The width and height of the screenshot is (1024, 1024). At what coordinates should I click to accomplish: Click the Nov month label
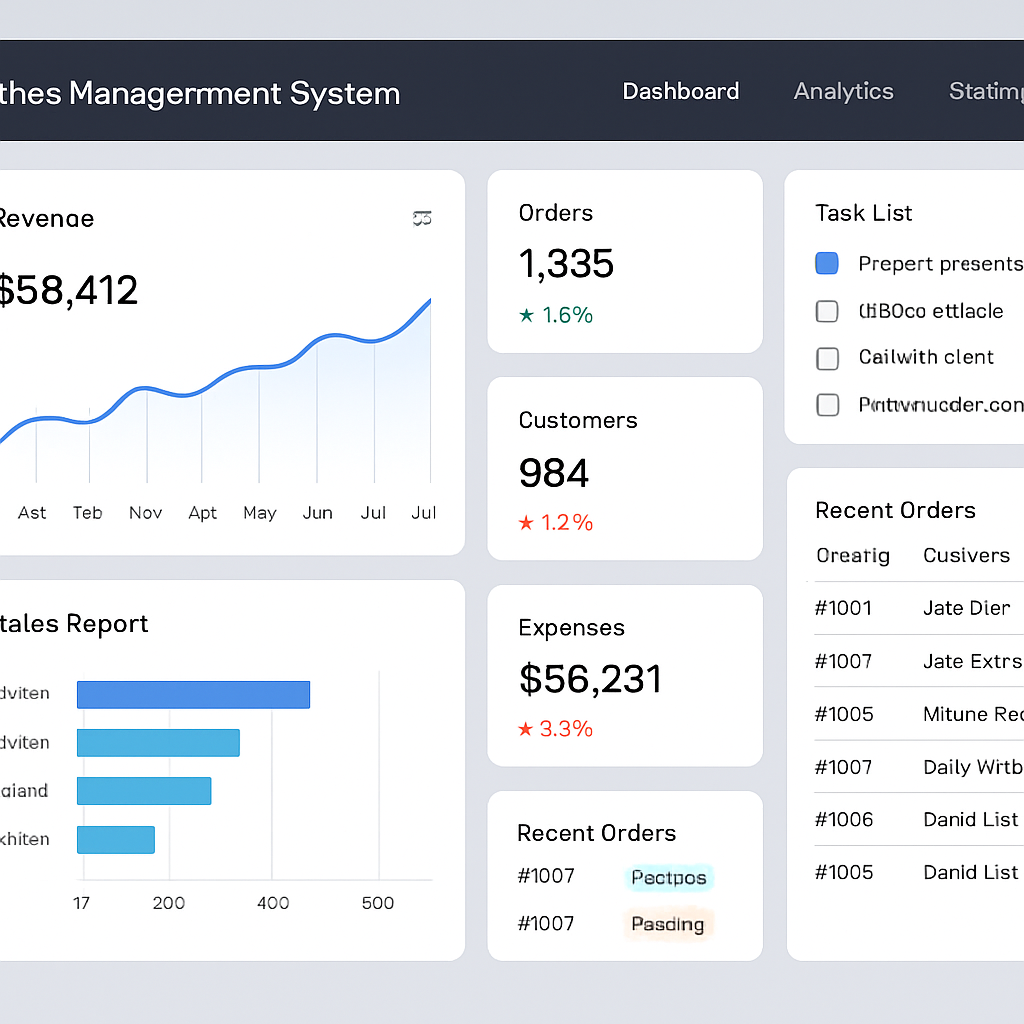coord(145,513)
